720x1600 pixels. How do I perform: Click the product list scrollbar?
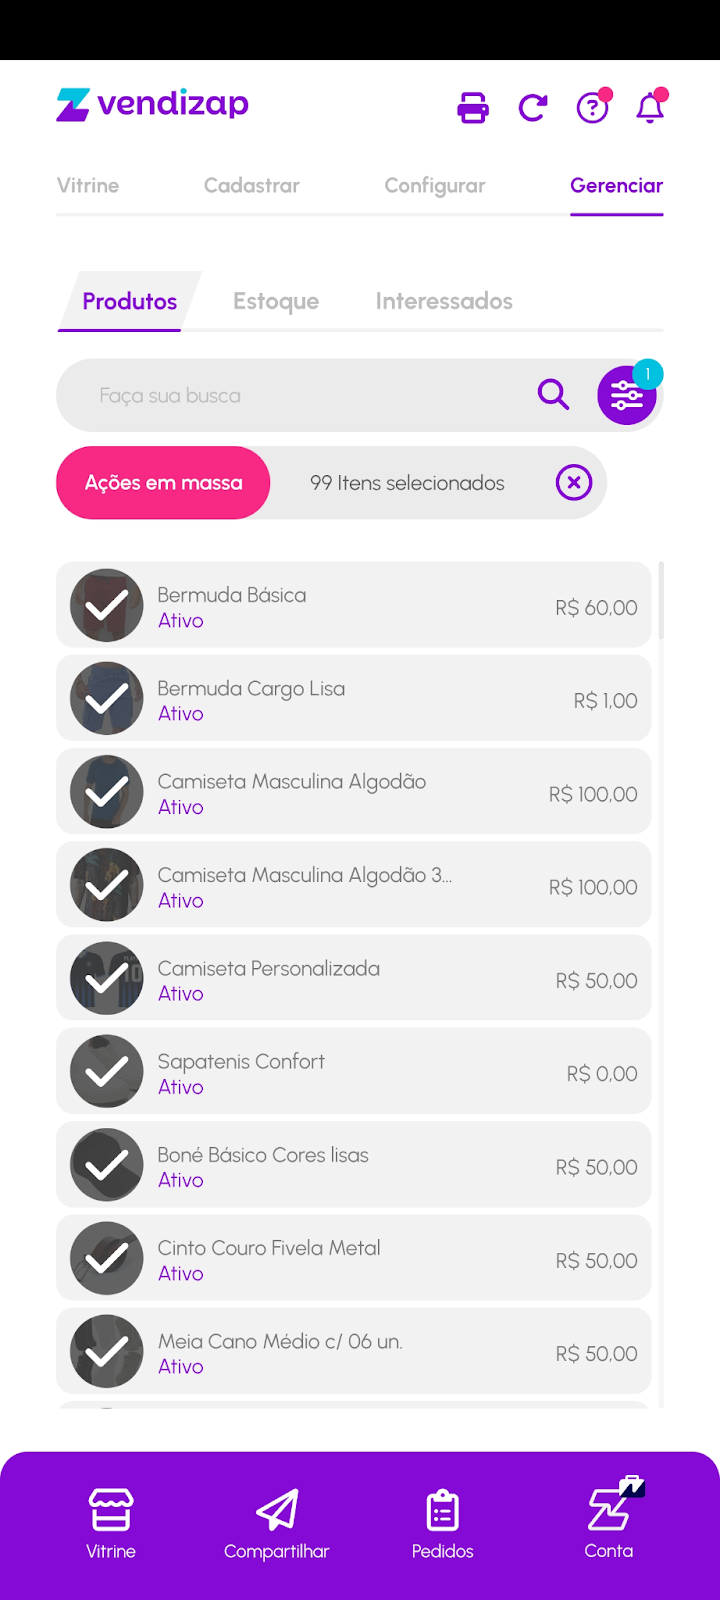point(661,601)
